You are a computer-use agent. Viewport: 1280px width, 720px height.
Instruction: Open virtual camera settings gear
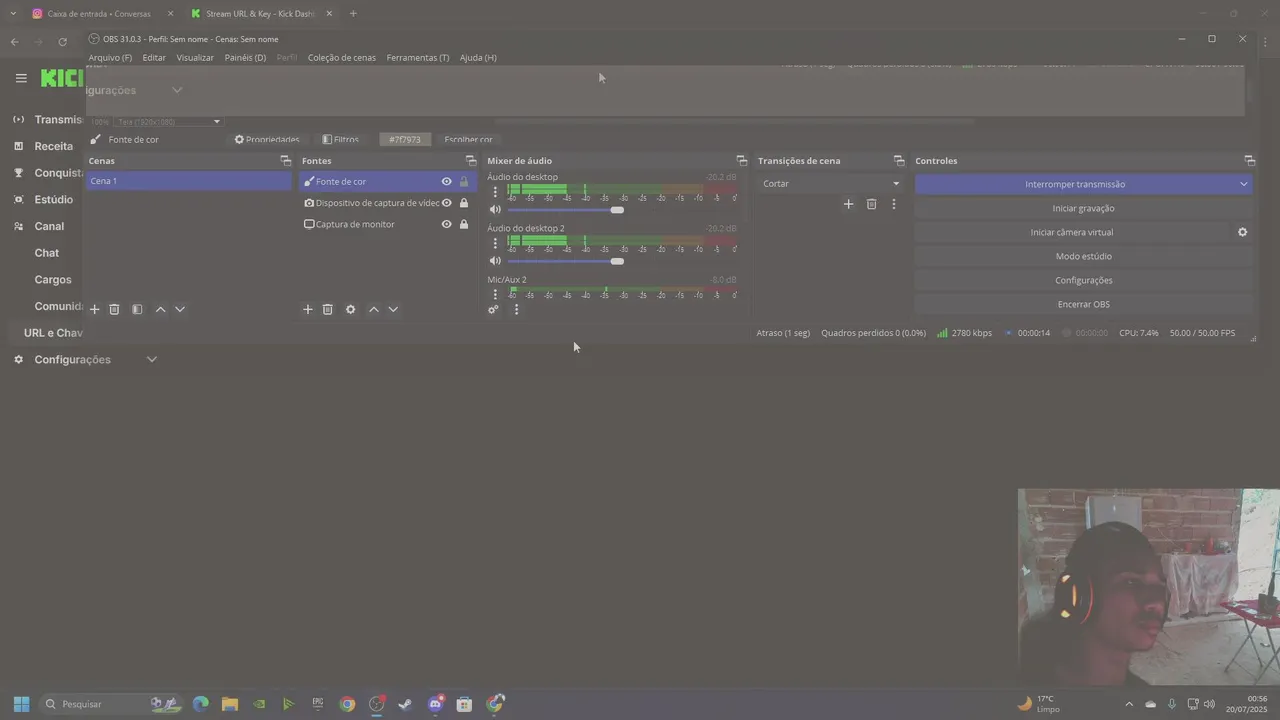pyautogui.click(x=1243, y=232)
